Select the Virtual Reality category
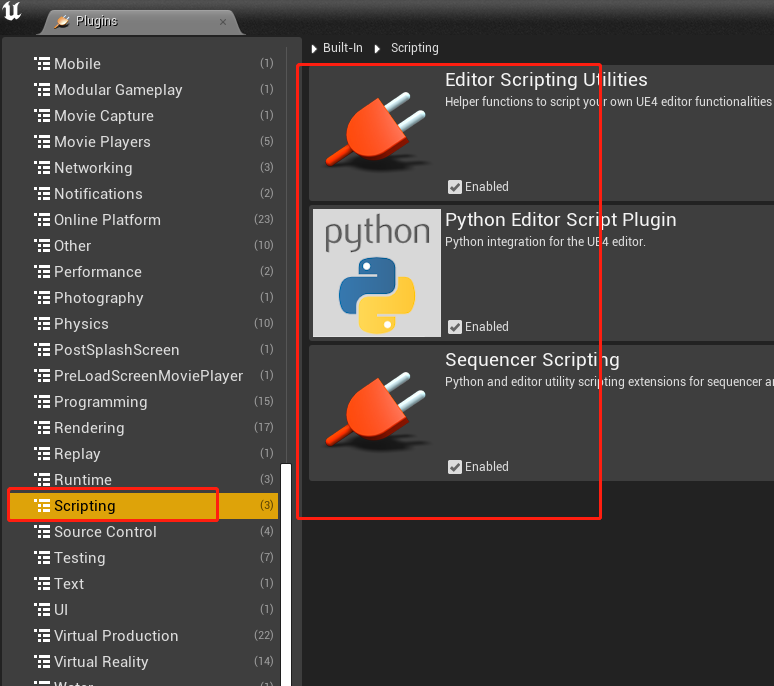This screenshot has width=774, height=686. click(x=143, y=662)
